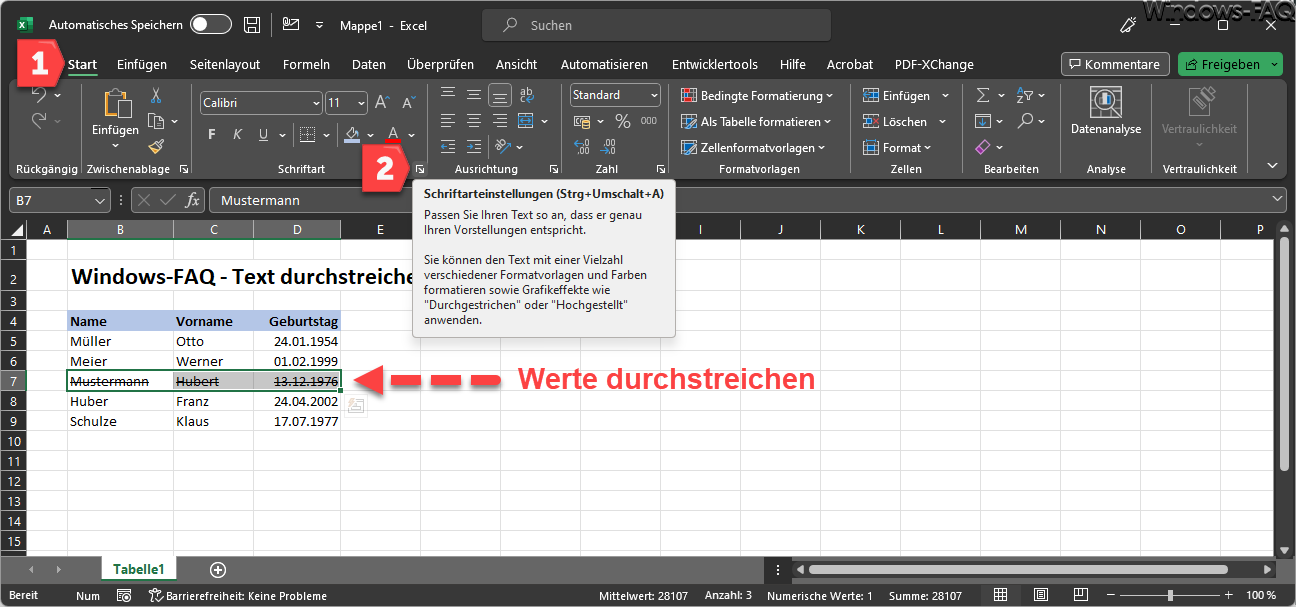Click the AutoSum sigma icon
This screenshot has width=1296, height=607.
(983, 95)
